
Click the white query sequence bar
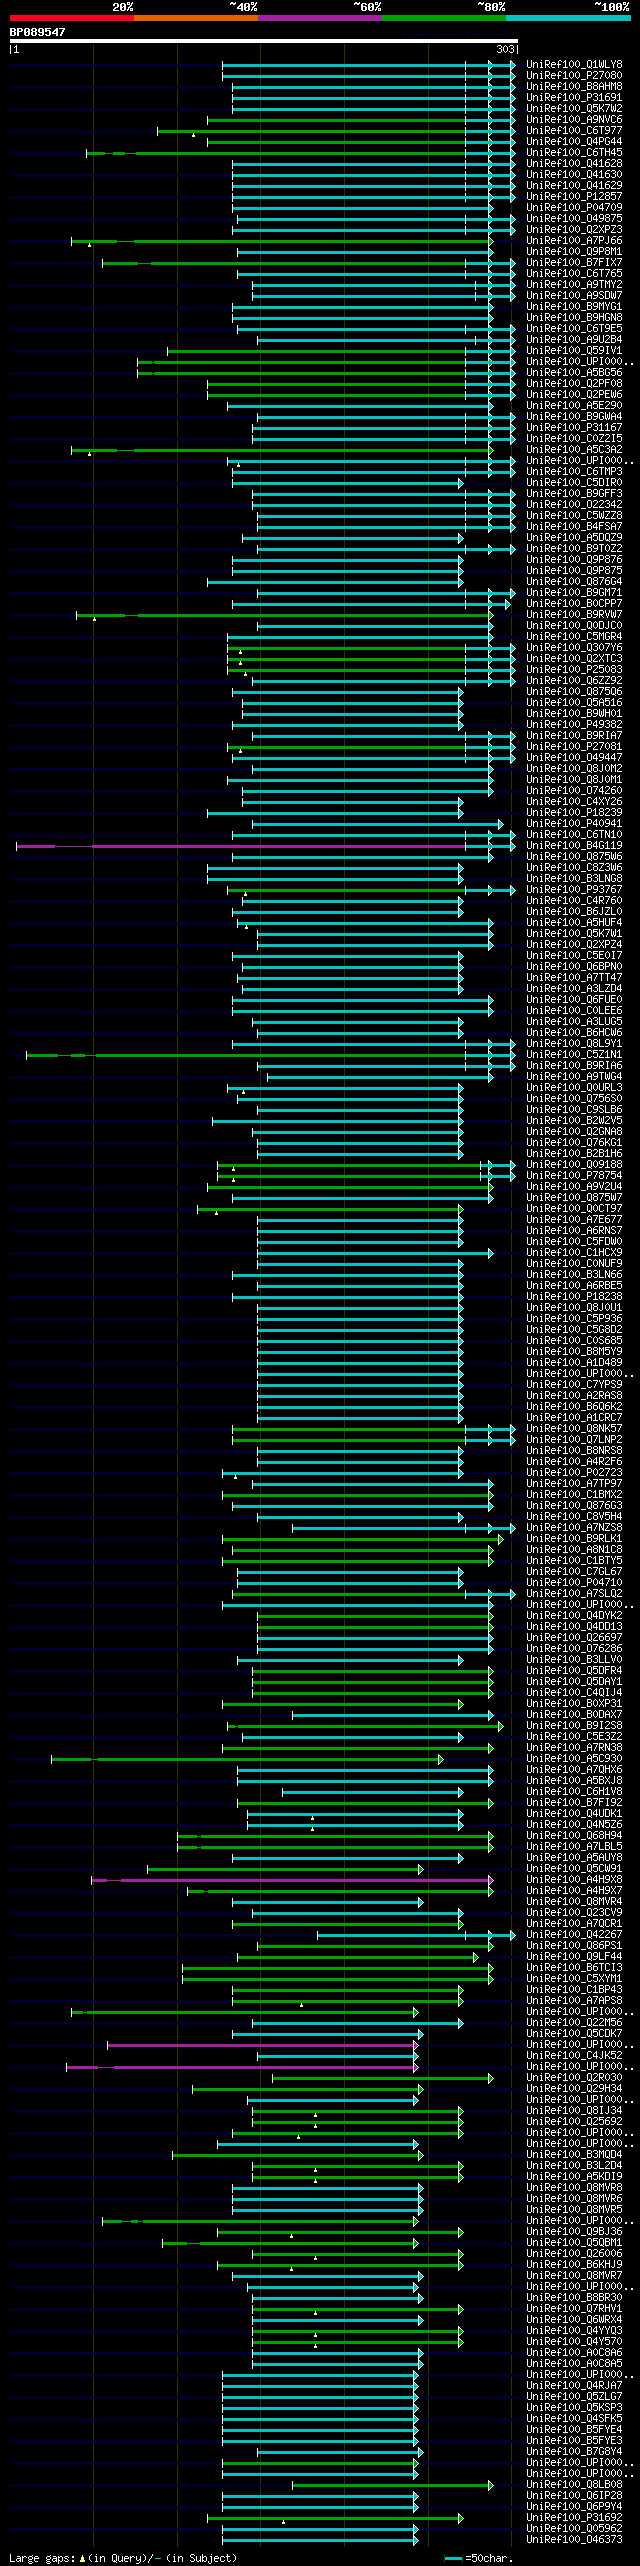[x=263, y=41]
